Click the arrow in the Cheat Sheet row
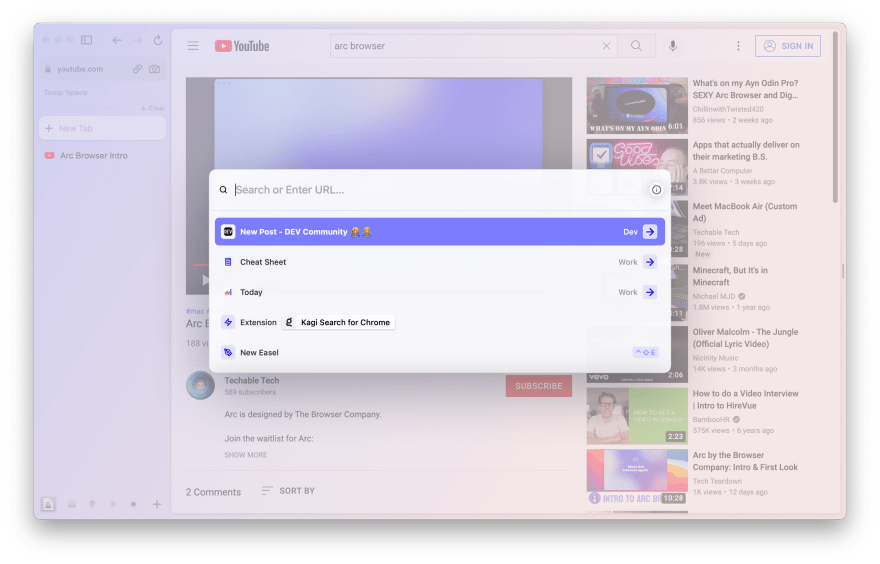Image resolution: width=880 pixels, height=564 pixels. click(650, 262)
